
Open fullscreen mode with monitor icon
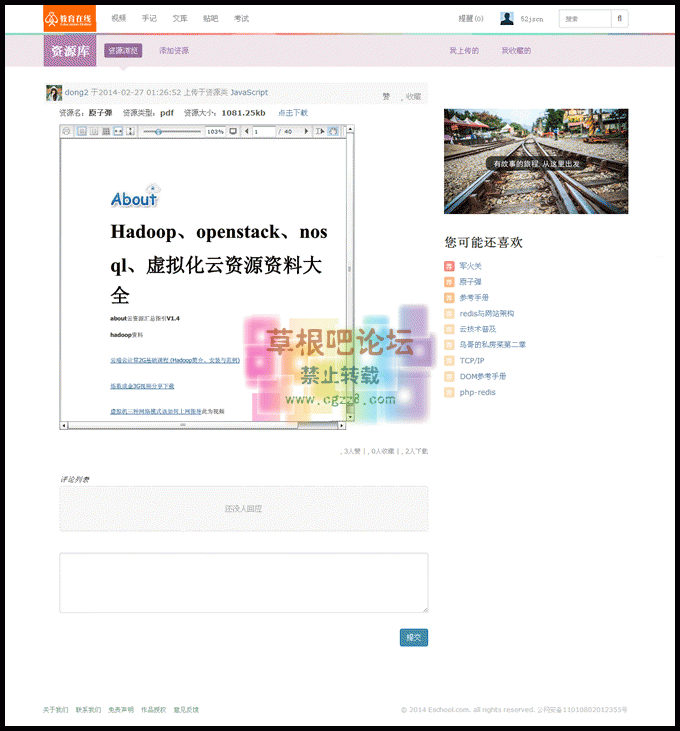tap(233, 131)
